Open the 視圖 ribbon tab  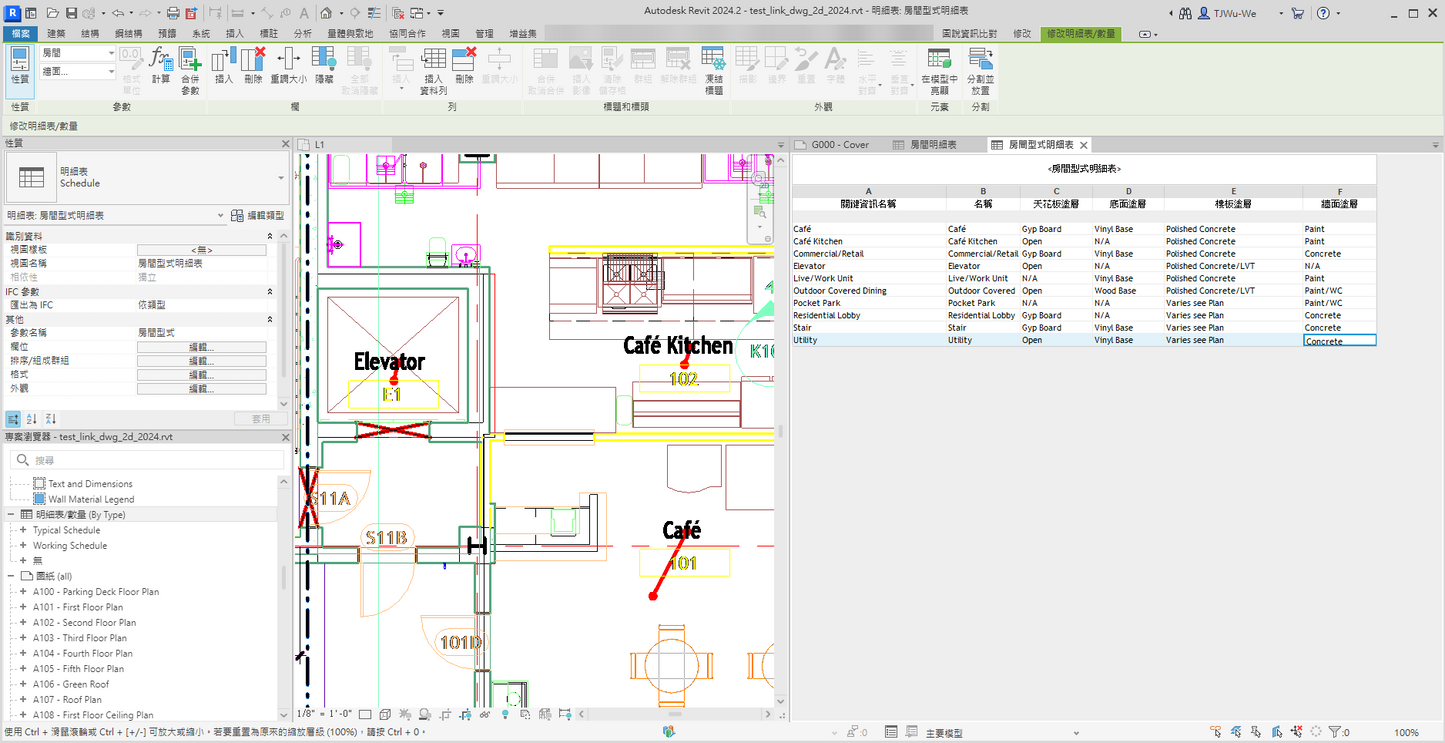(450, 33)
